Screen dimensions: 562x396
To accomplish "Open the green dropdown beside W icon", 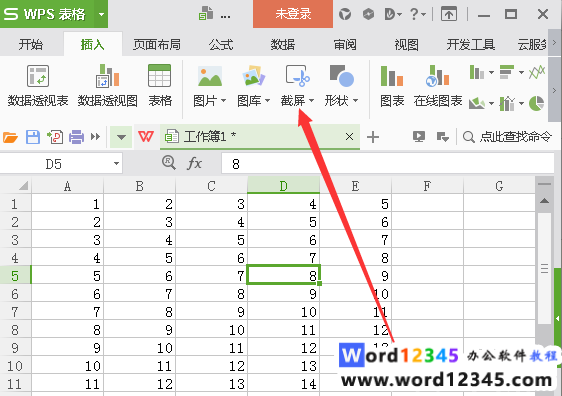I will [x=121, y=137].
